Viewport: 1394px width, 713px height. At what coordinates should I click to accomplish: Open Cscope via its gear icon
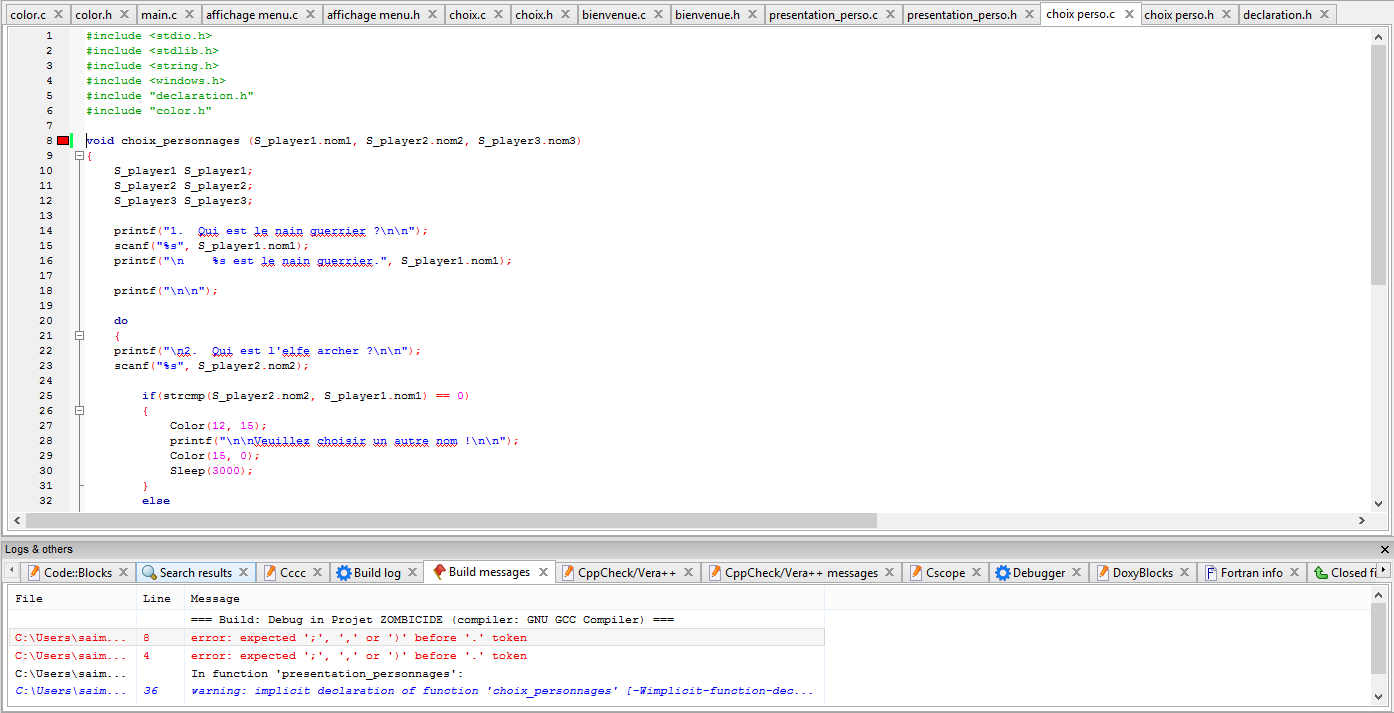point(914,572)
